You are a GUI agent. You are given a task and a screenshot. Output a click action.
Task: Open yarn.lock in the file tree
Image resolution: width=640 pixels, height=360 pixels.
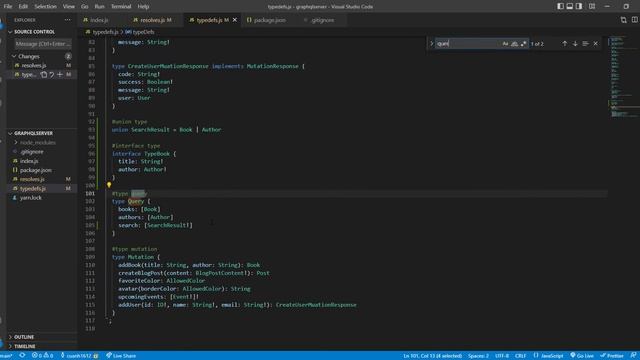click(31, 198)
